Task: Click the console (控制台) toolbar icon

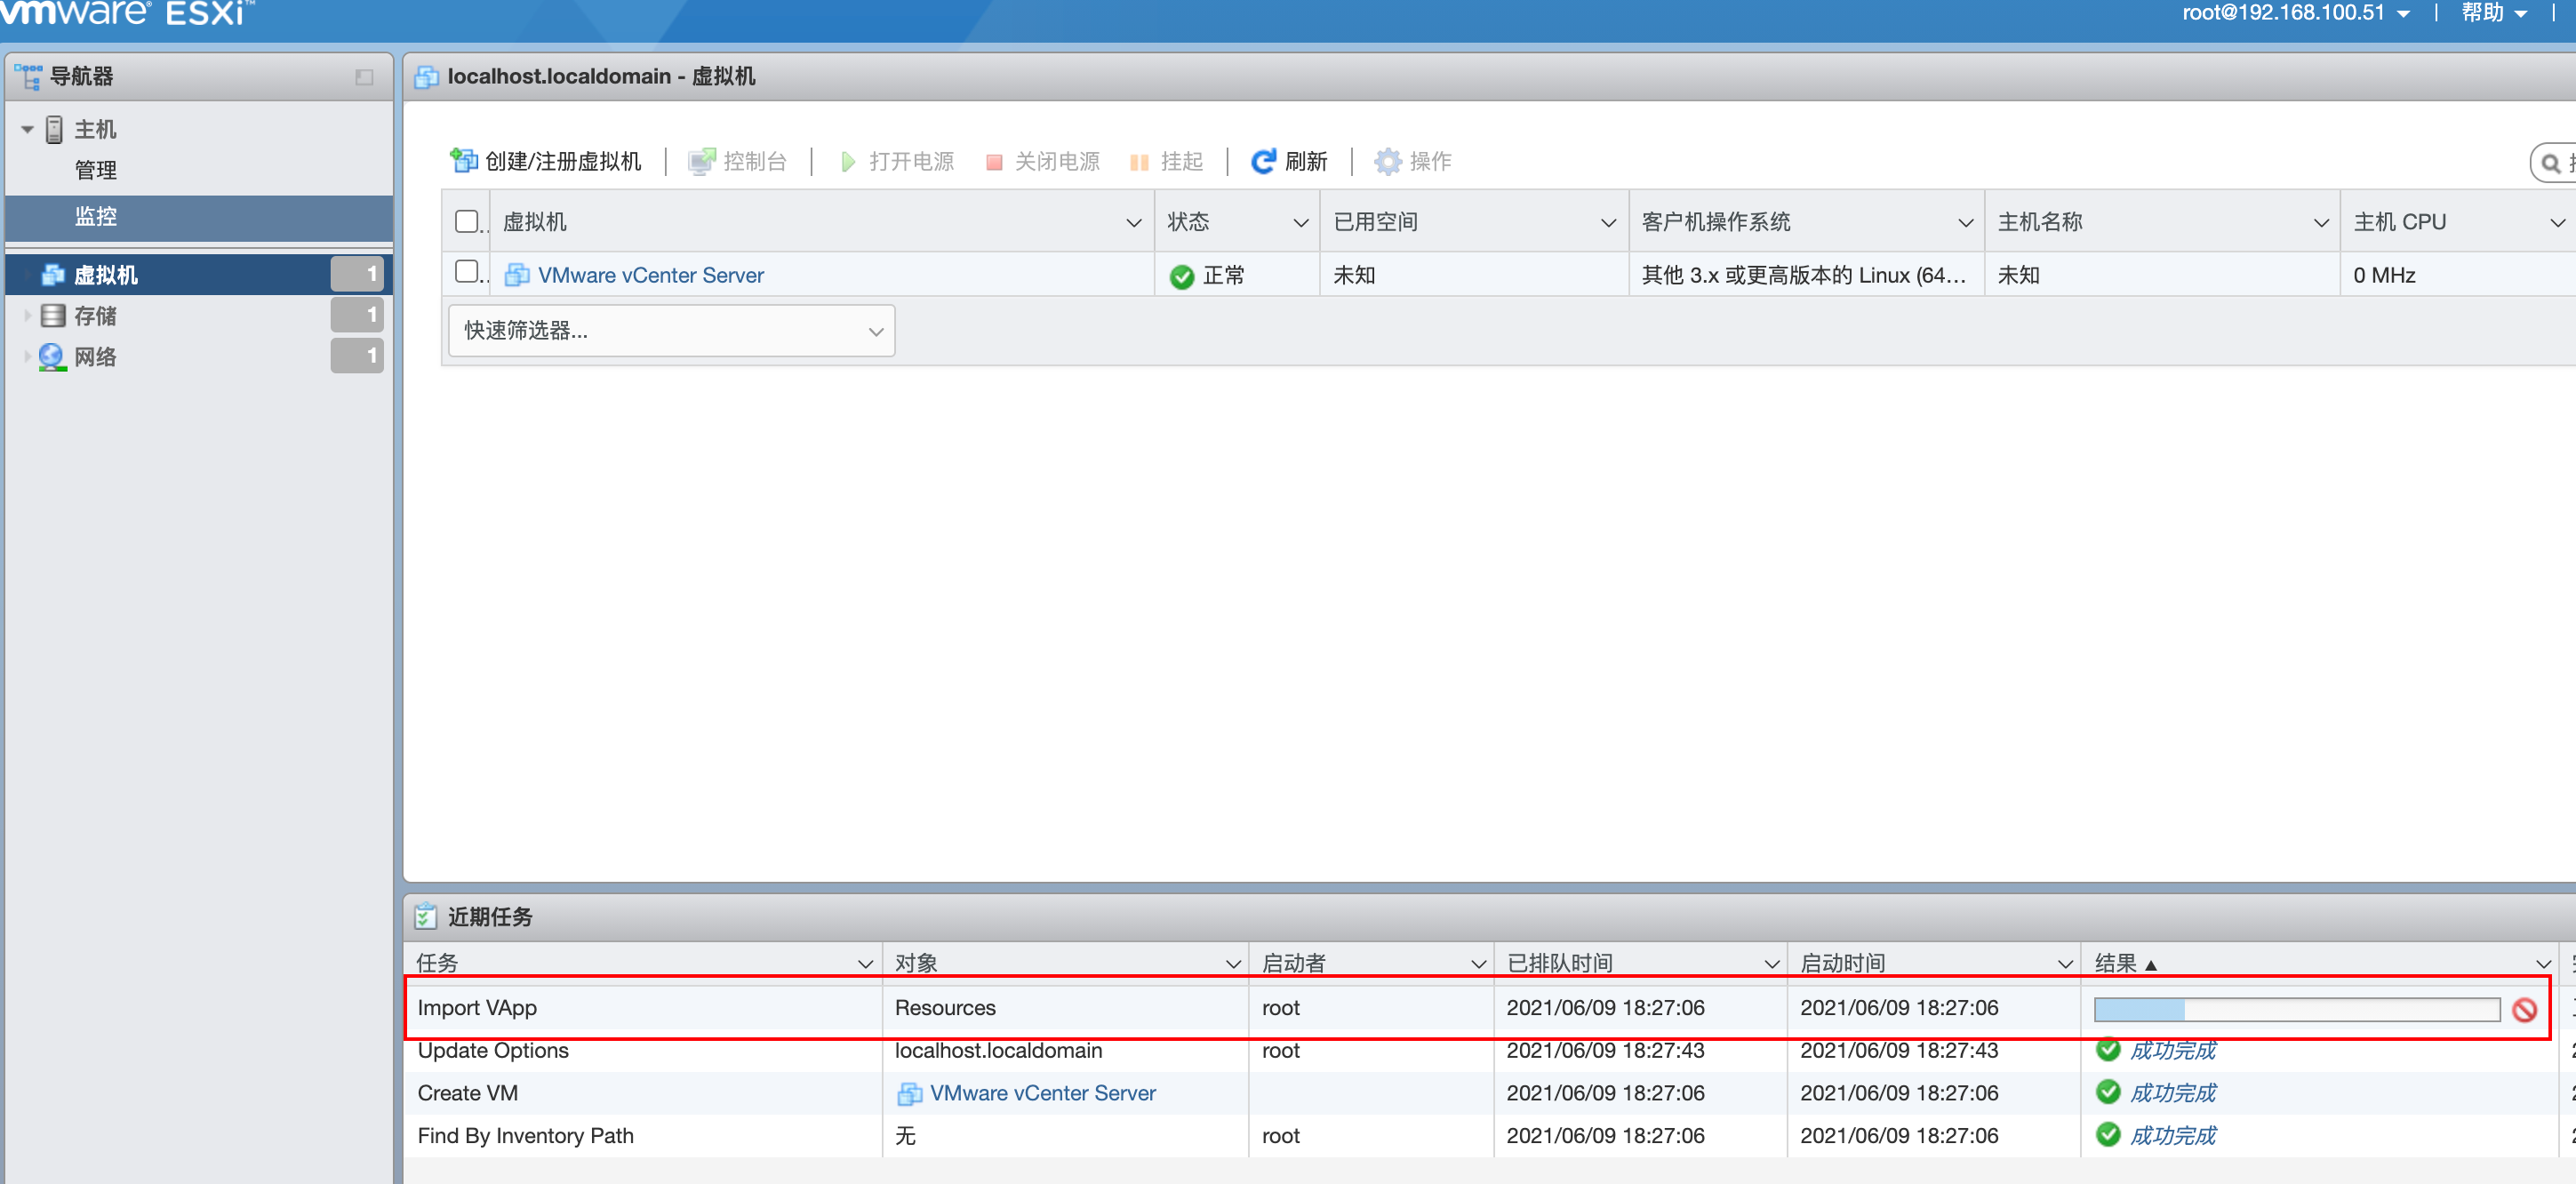Action: 702,161
